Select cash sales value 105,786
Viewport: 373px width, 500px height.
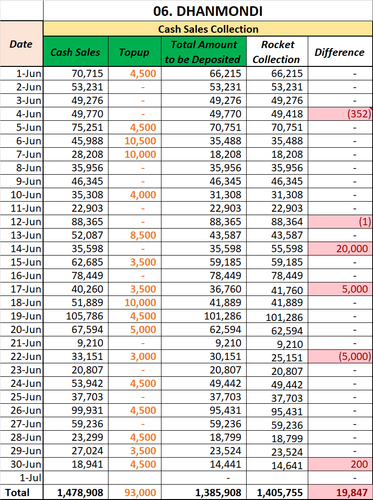pos(76,316)
